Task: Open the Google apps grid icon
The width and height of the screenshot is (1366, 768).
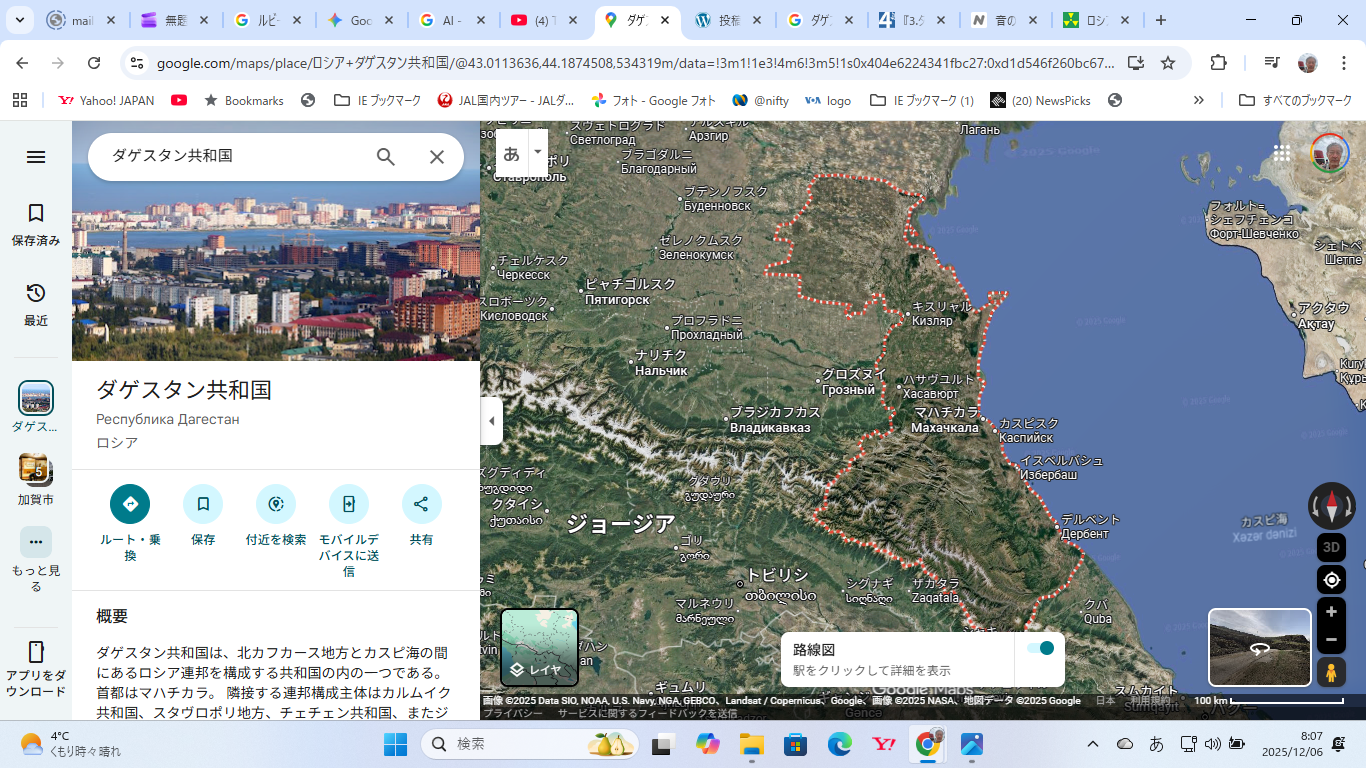Action: click(x=1282, y=153)
